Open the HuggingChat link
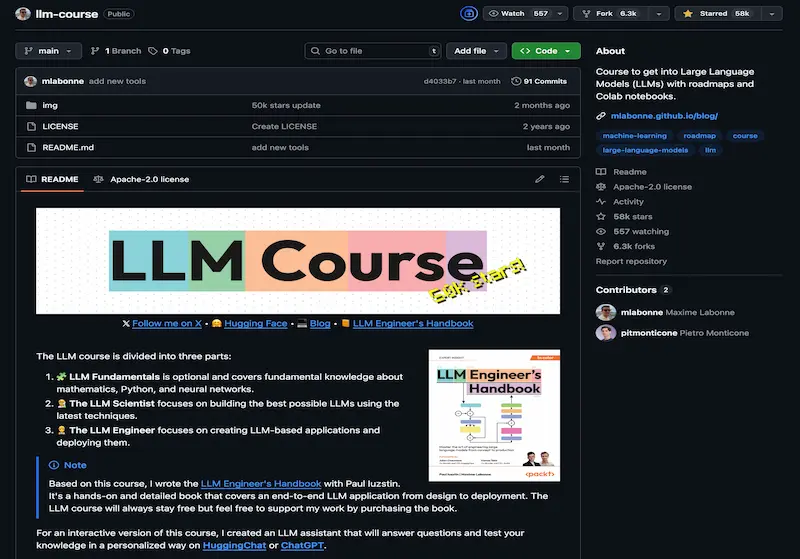 (x=234, y=545)
